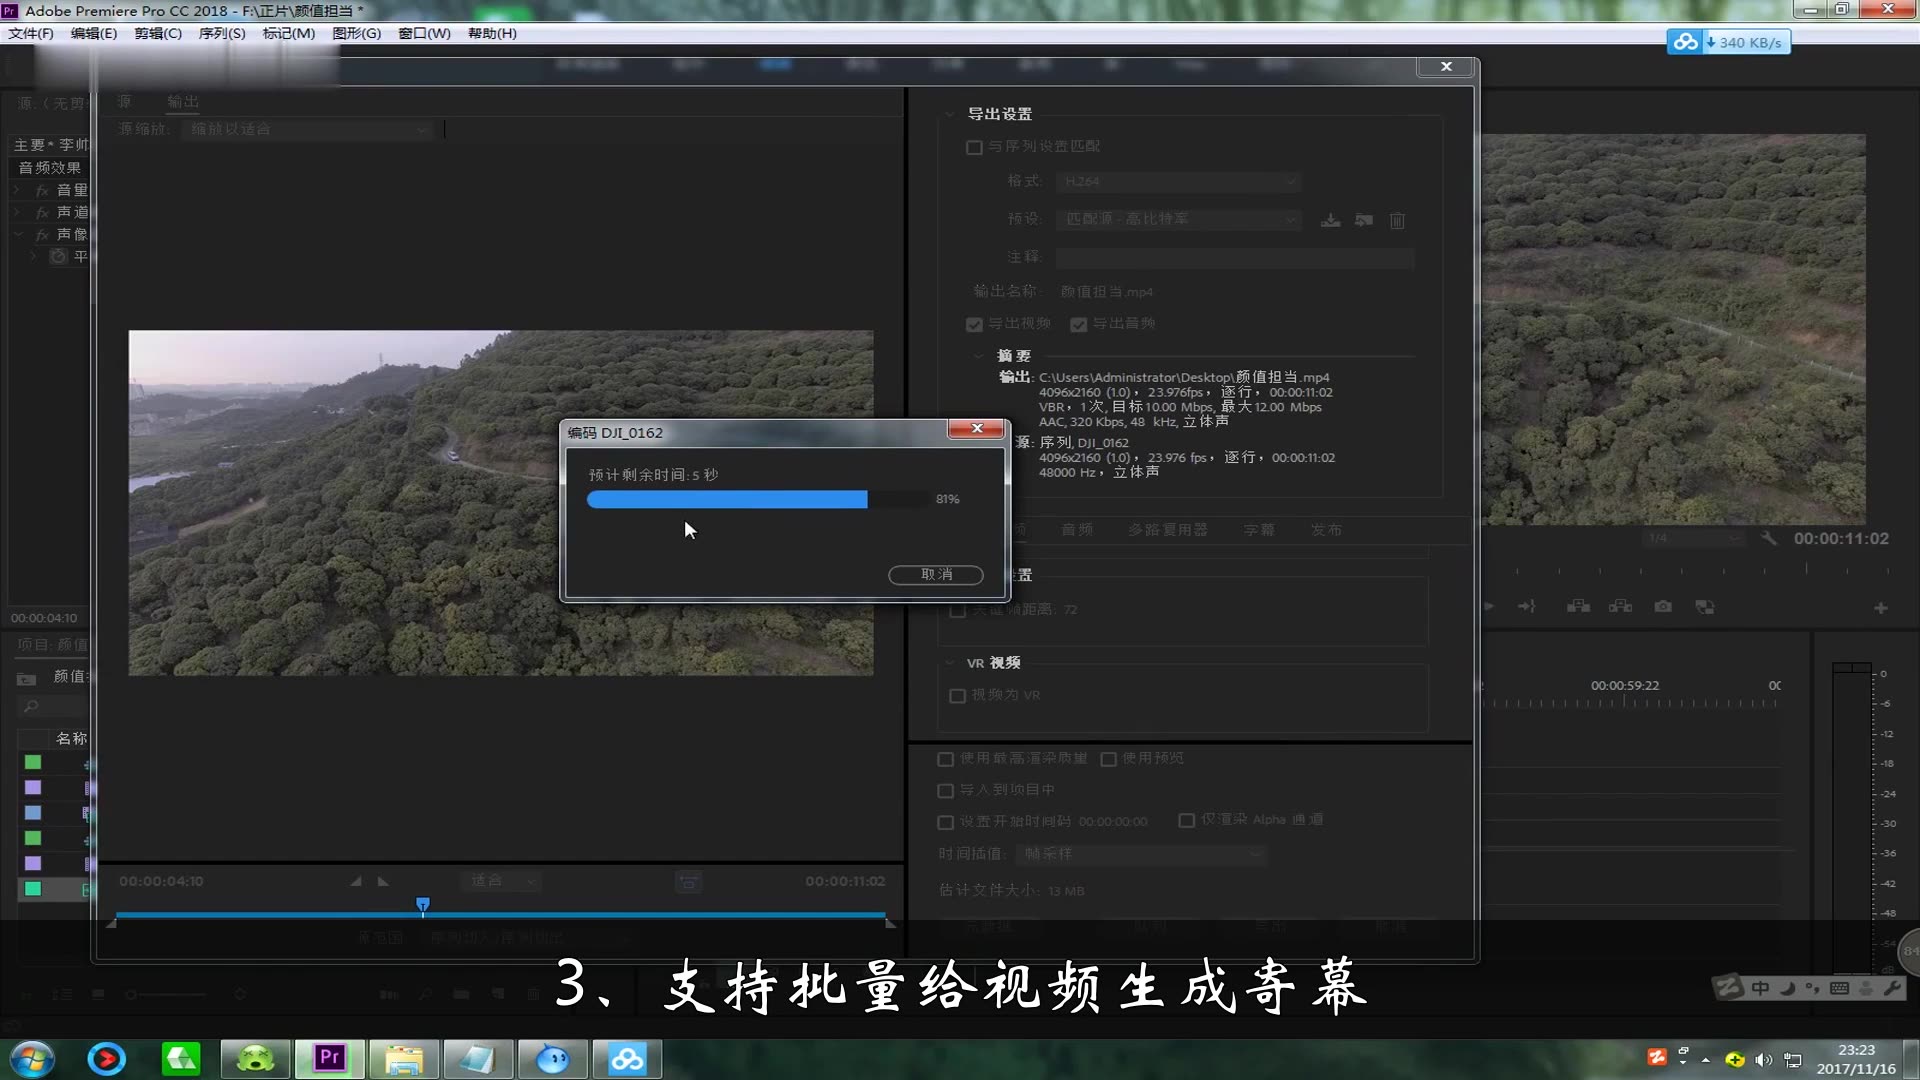1920x1080 pixels.
Task: Click the delete preset trash icon
Action: pos(1397,220)
